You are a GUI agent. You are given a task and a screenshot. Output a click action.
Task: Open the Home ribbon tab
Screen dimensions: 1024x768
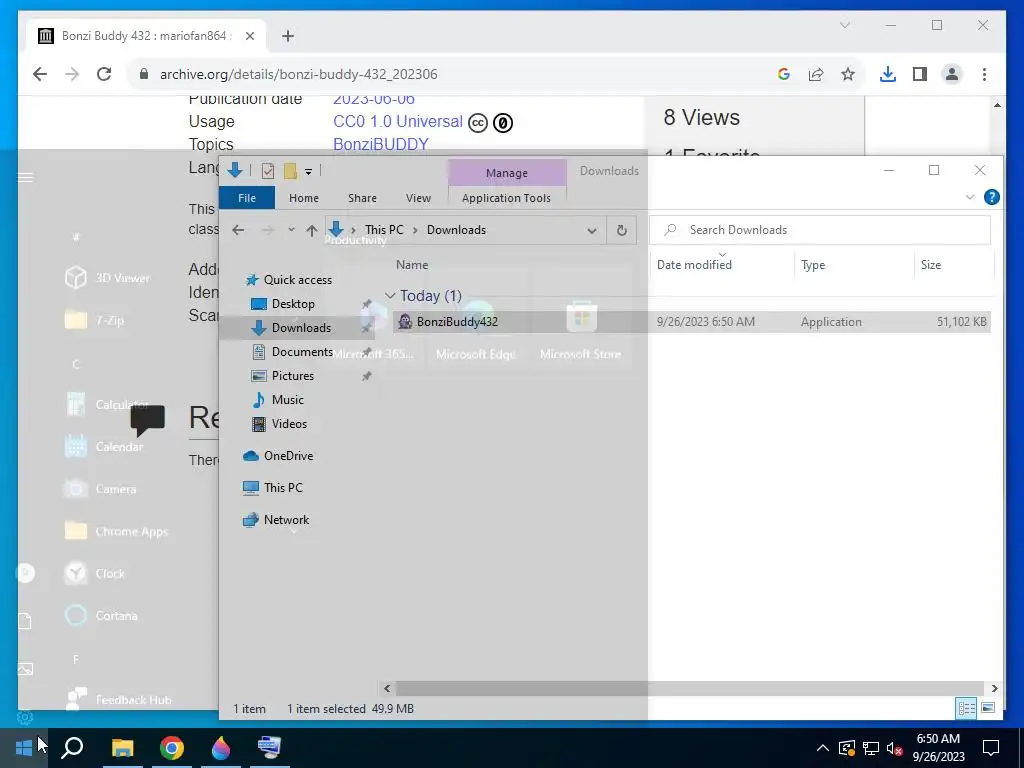[304, 198]
